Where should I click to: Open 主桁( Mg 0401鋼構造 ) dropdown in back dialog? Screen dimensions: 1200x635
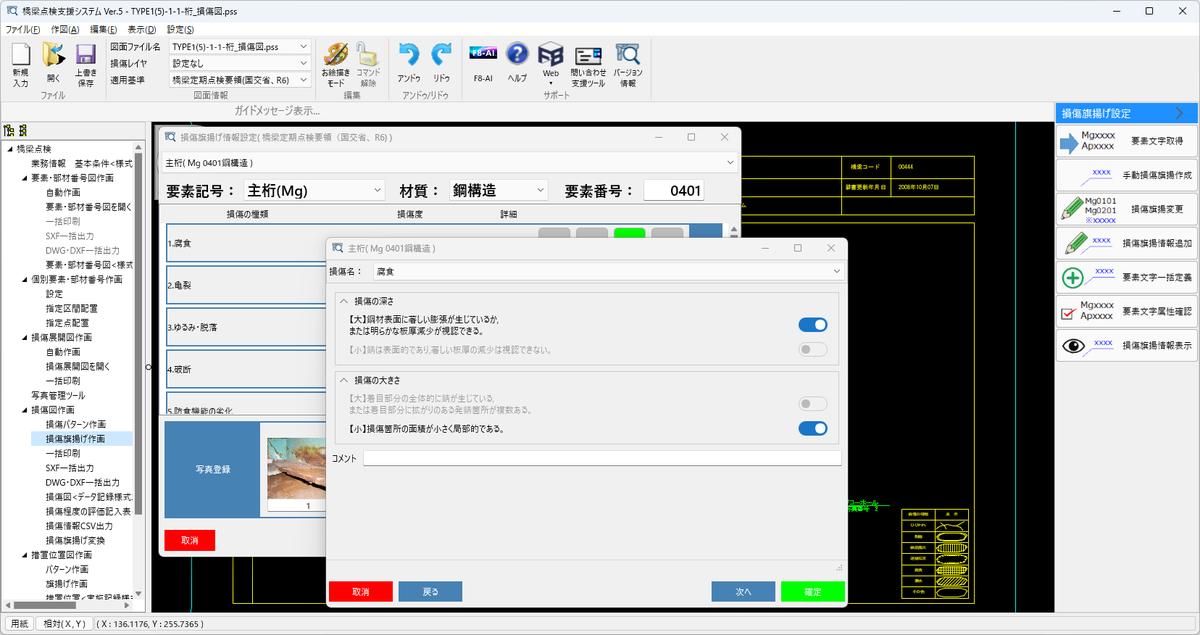click(450, 161)
